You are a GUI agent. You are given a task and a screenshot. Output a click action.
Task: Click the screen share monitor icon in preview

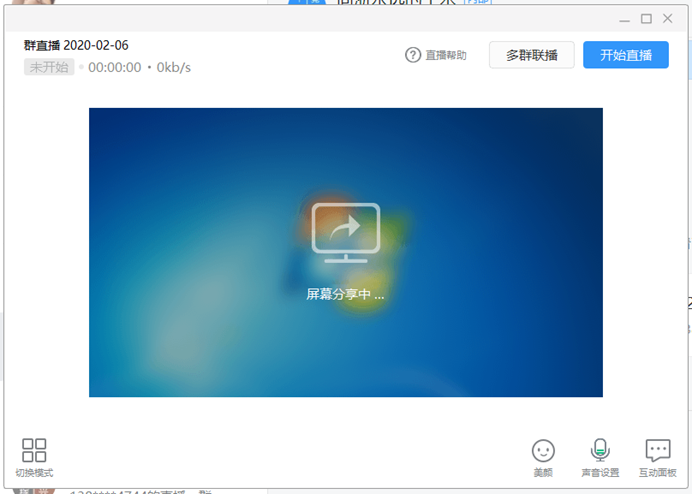coord(346,233)
